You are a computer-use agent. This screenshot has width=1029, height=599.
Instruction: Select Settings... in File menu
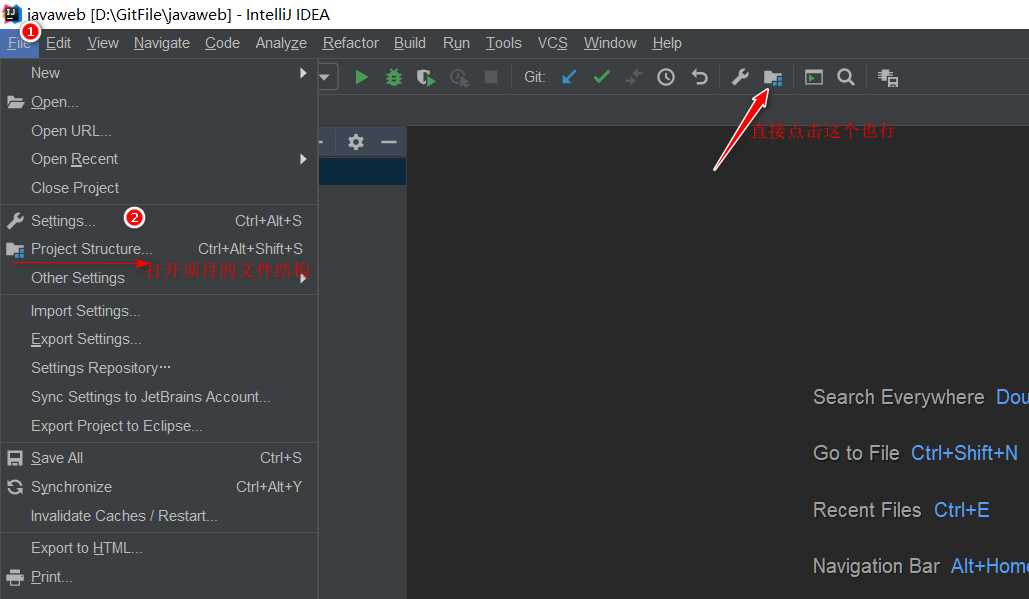point(159,220)
